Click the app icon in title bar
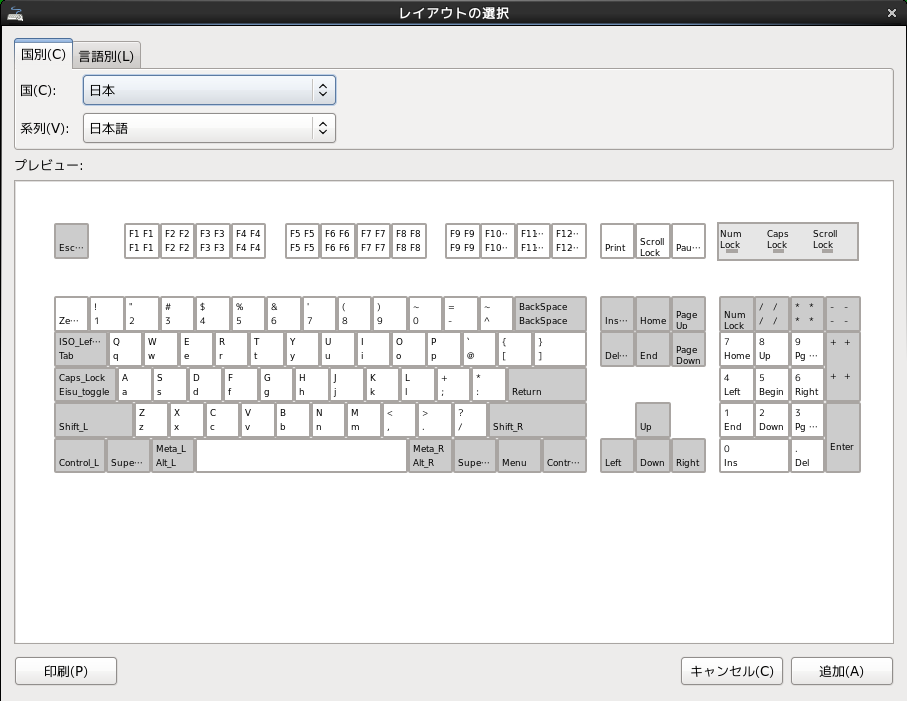Viewport: 907px width, 701px height. [15, 12]
